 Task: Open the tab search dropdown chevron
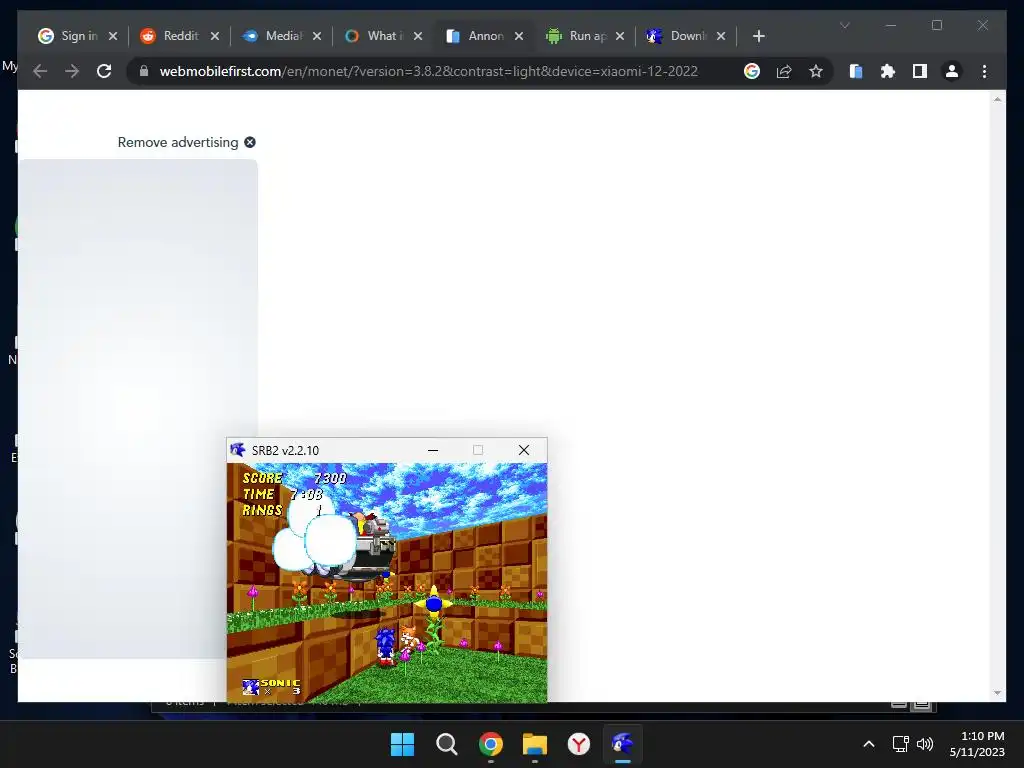pos(844,25)
